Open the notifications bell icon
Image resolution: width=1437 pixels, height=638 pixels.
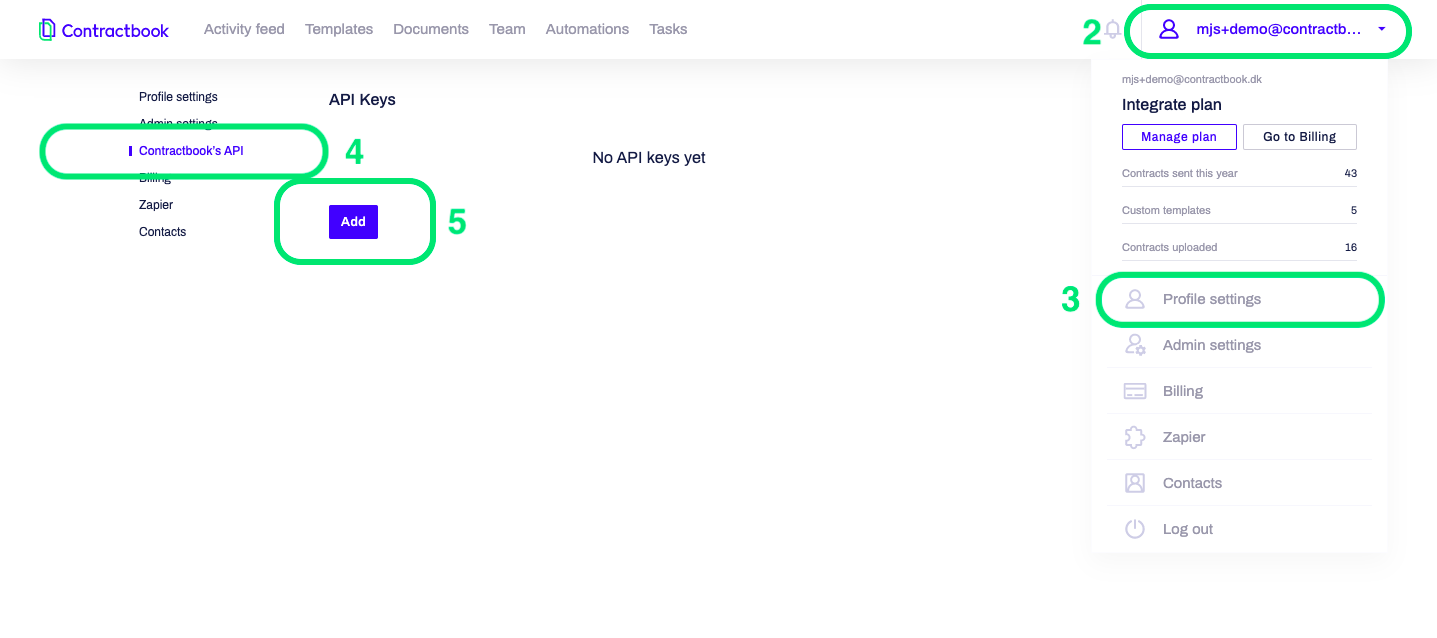pos(1112,30)
